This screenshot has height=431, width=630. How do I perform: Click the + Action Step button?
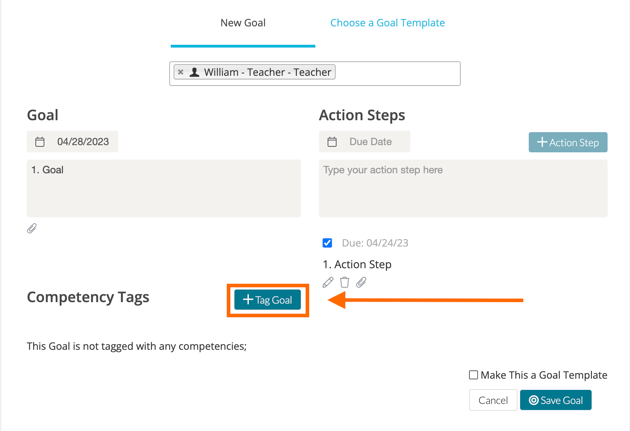568,142
